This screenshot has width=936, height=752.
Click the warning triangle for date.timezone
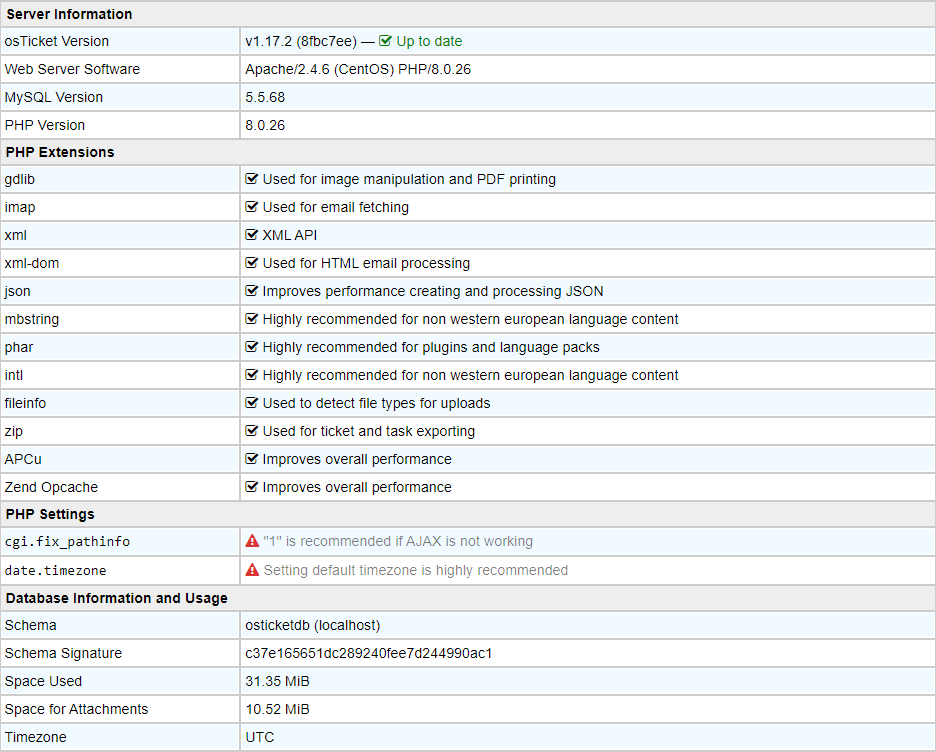point(252,570)
